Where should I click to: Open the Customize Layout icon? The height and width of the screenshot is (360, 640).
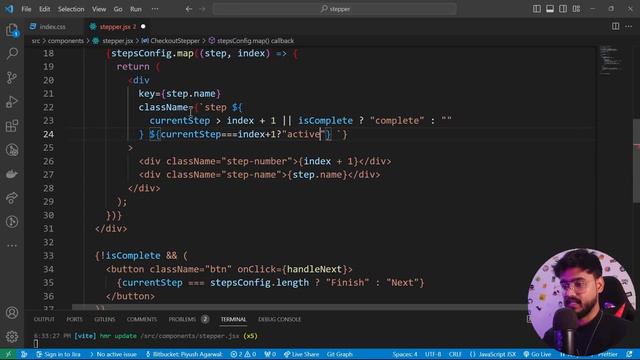pos(576,9)
